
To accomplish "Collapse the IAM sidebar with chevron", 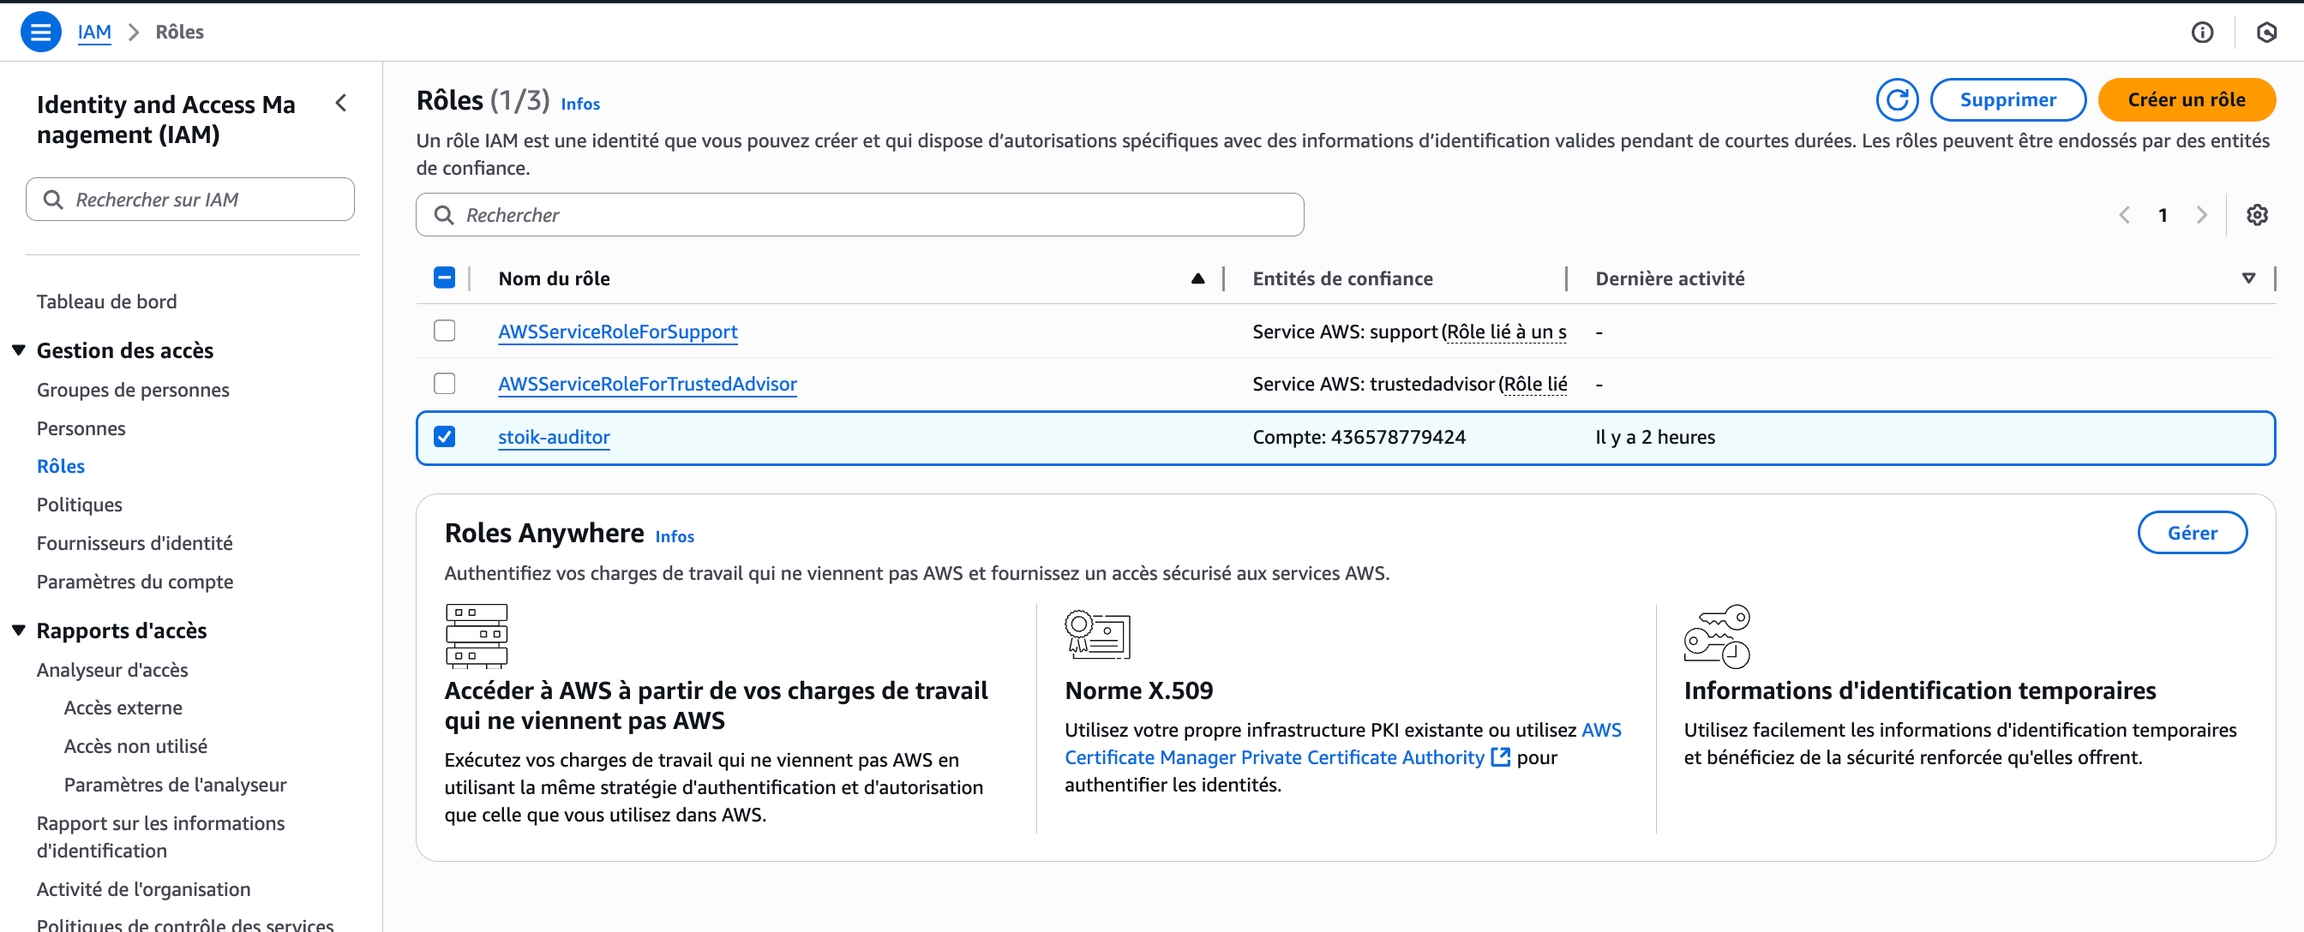I will pos(342,103).
